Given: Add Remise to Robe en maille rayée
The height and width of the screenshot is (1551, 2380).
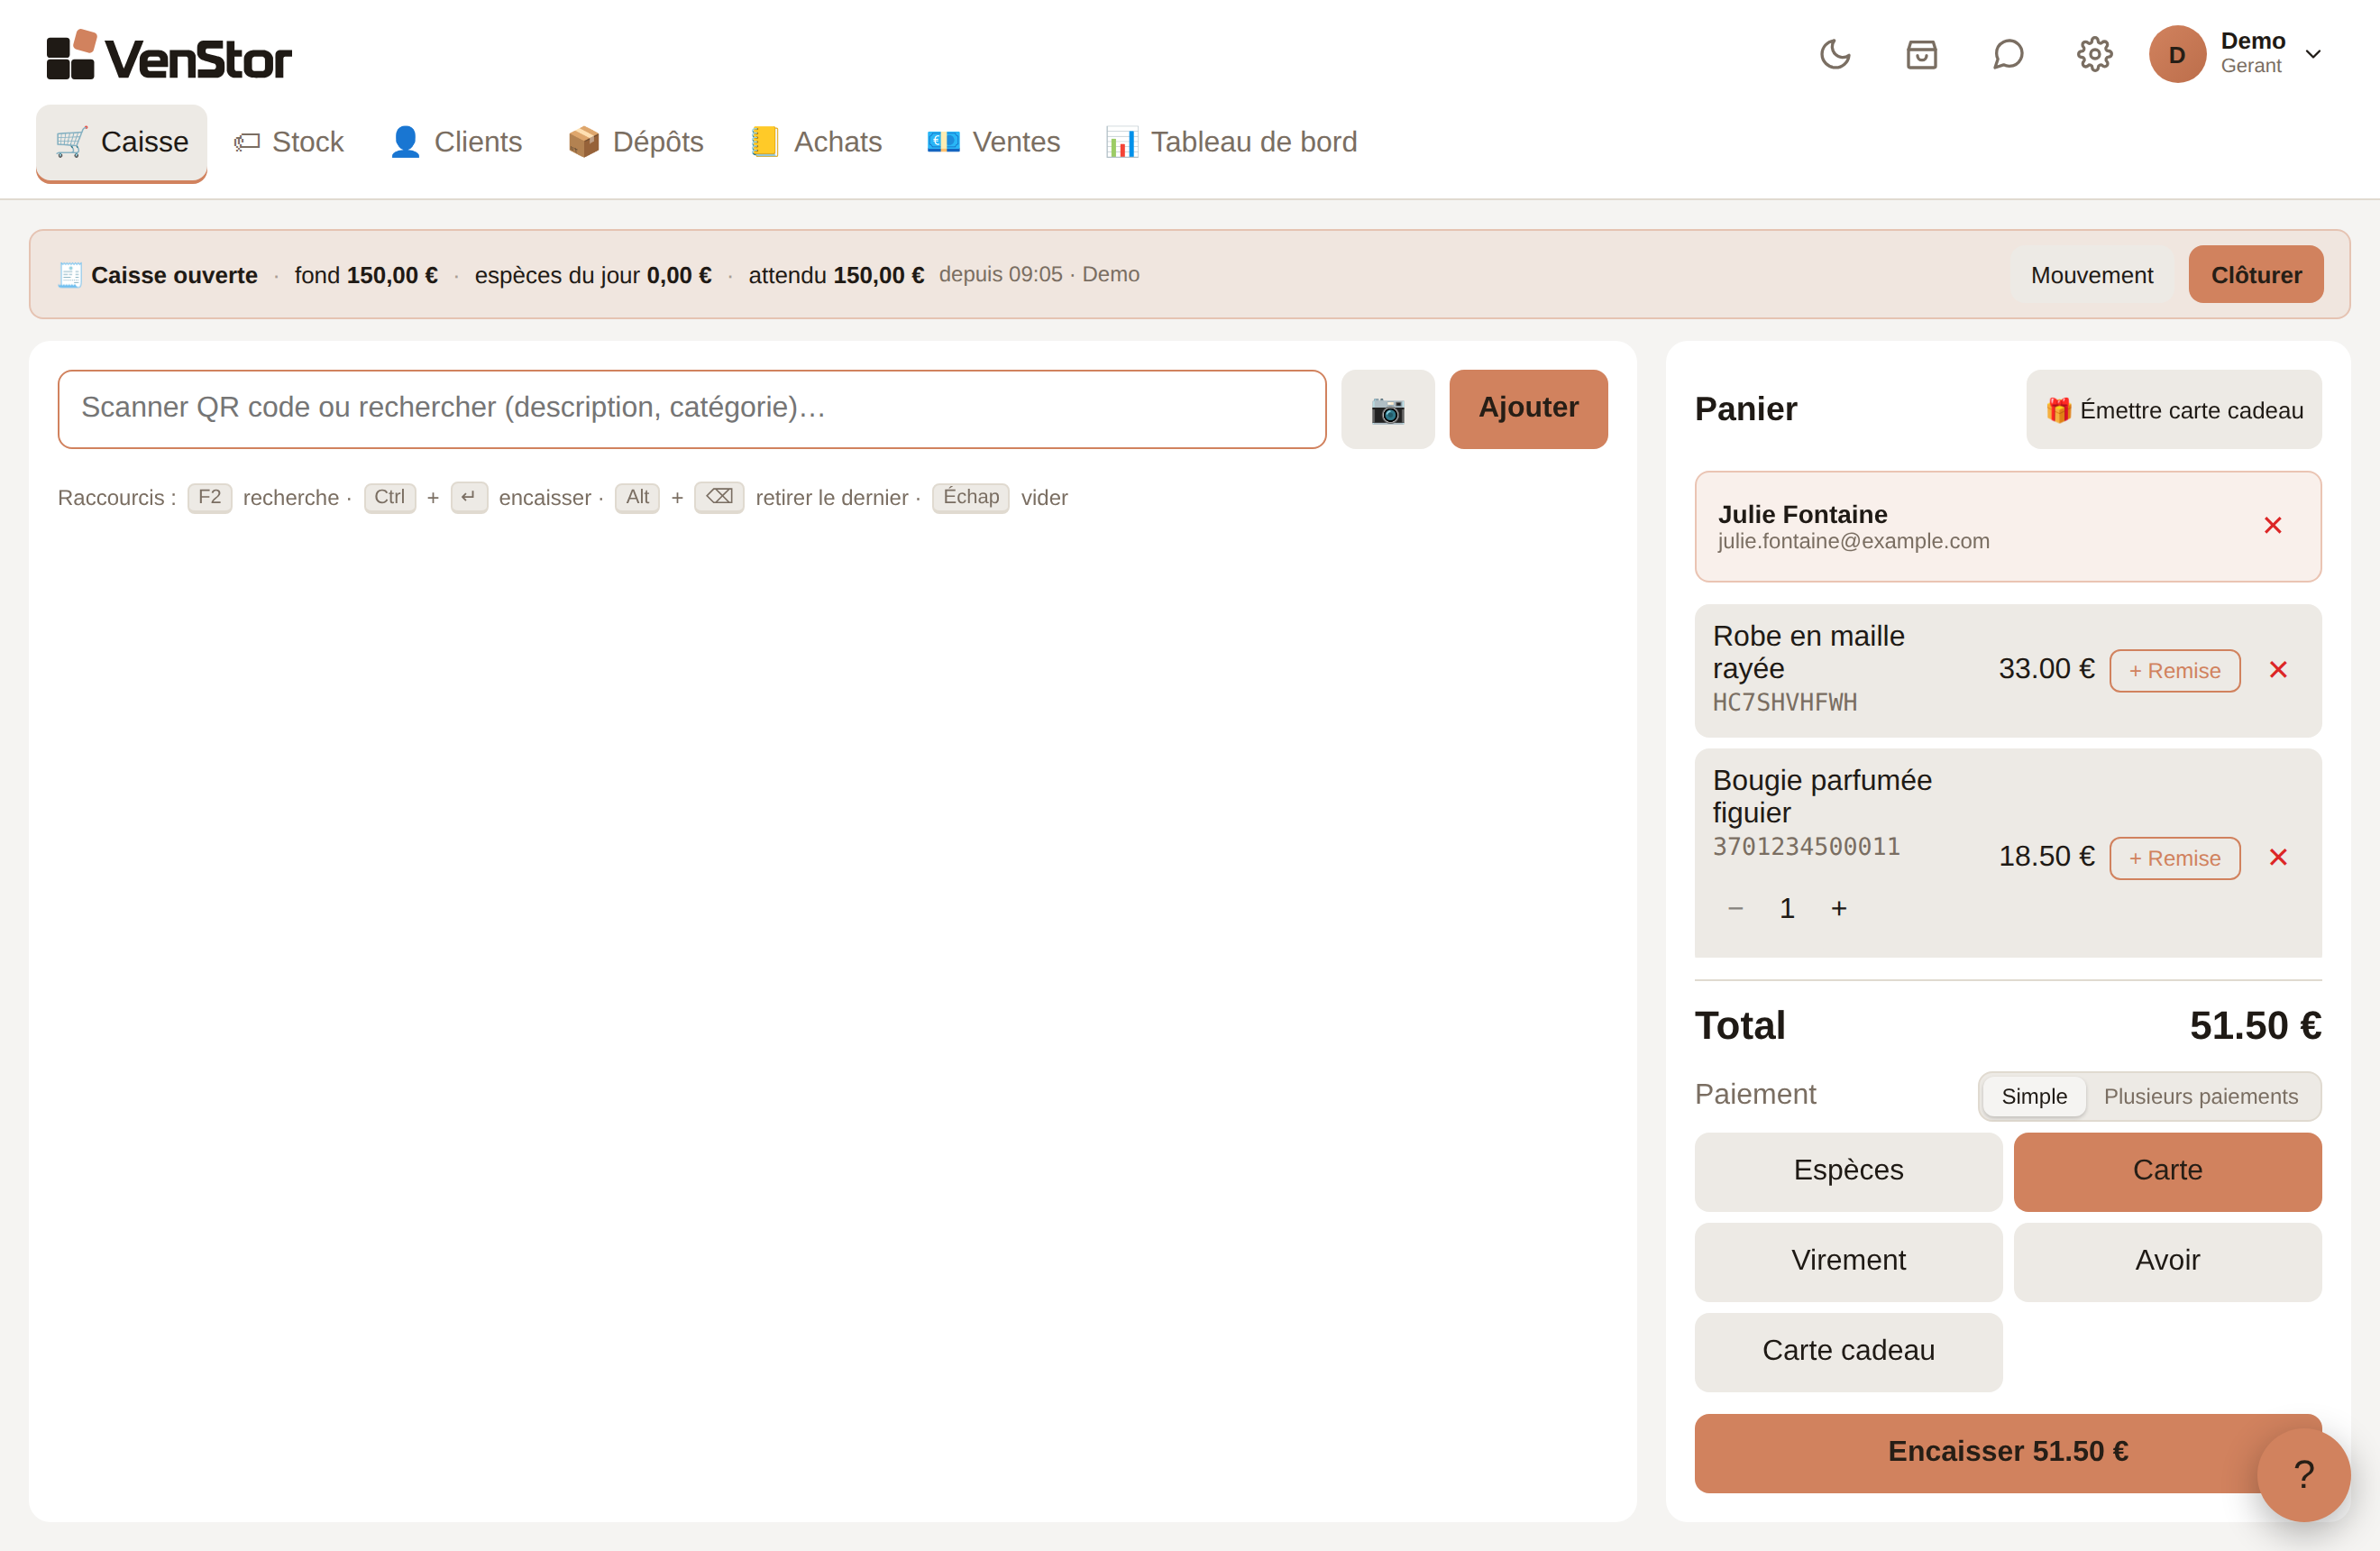Looking at the screenshot, I should (x=2174, y=671).
